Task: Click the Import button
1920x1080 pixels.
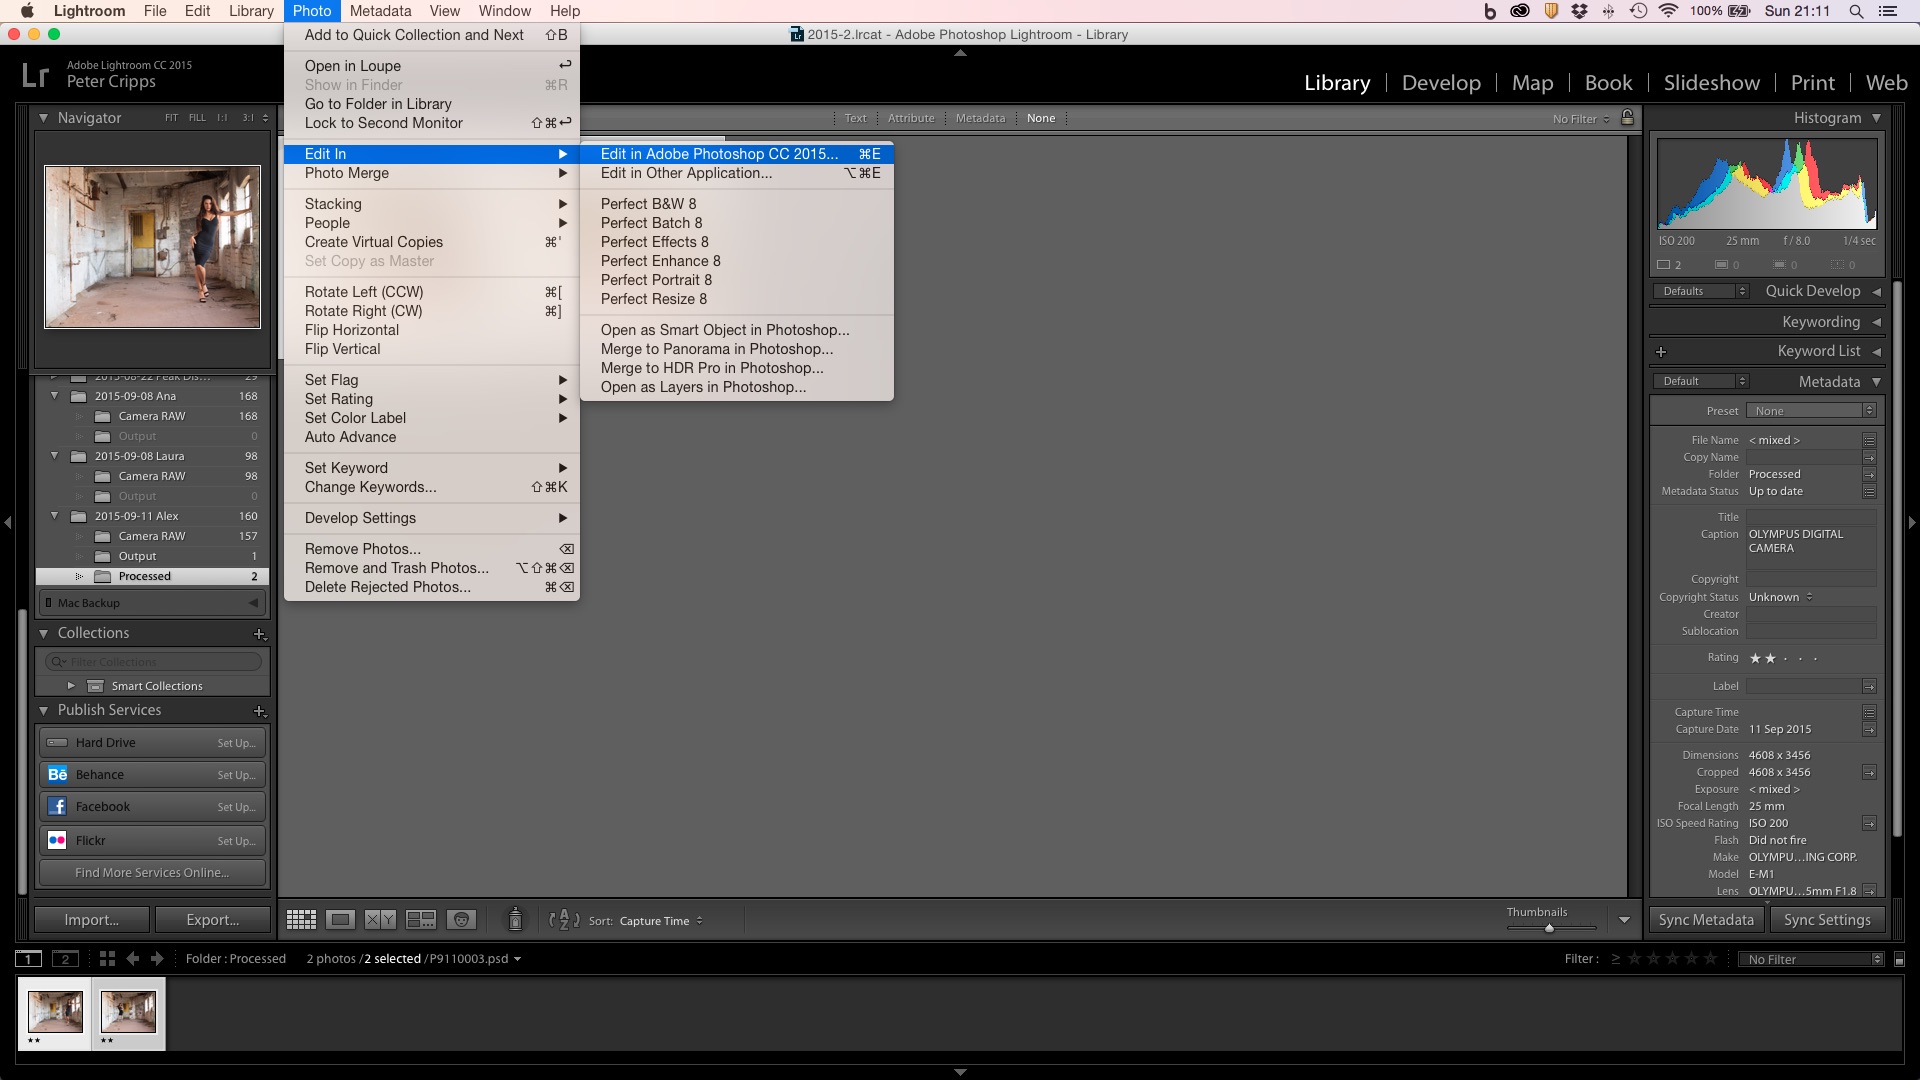Action: coord(91,920)
